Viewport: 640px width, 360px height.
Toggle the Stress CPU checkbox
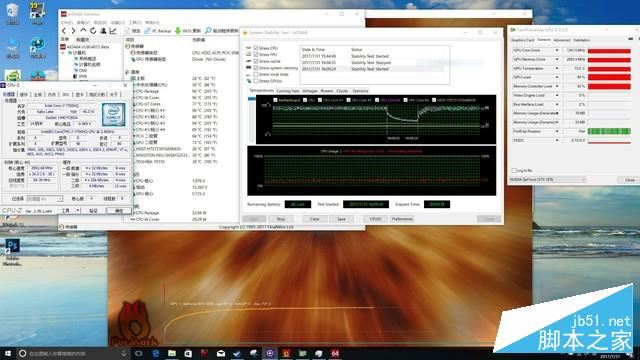(x=256, y=48)
